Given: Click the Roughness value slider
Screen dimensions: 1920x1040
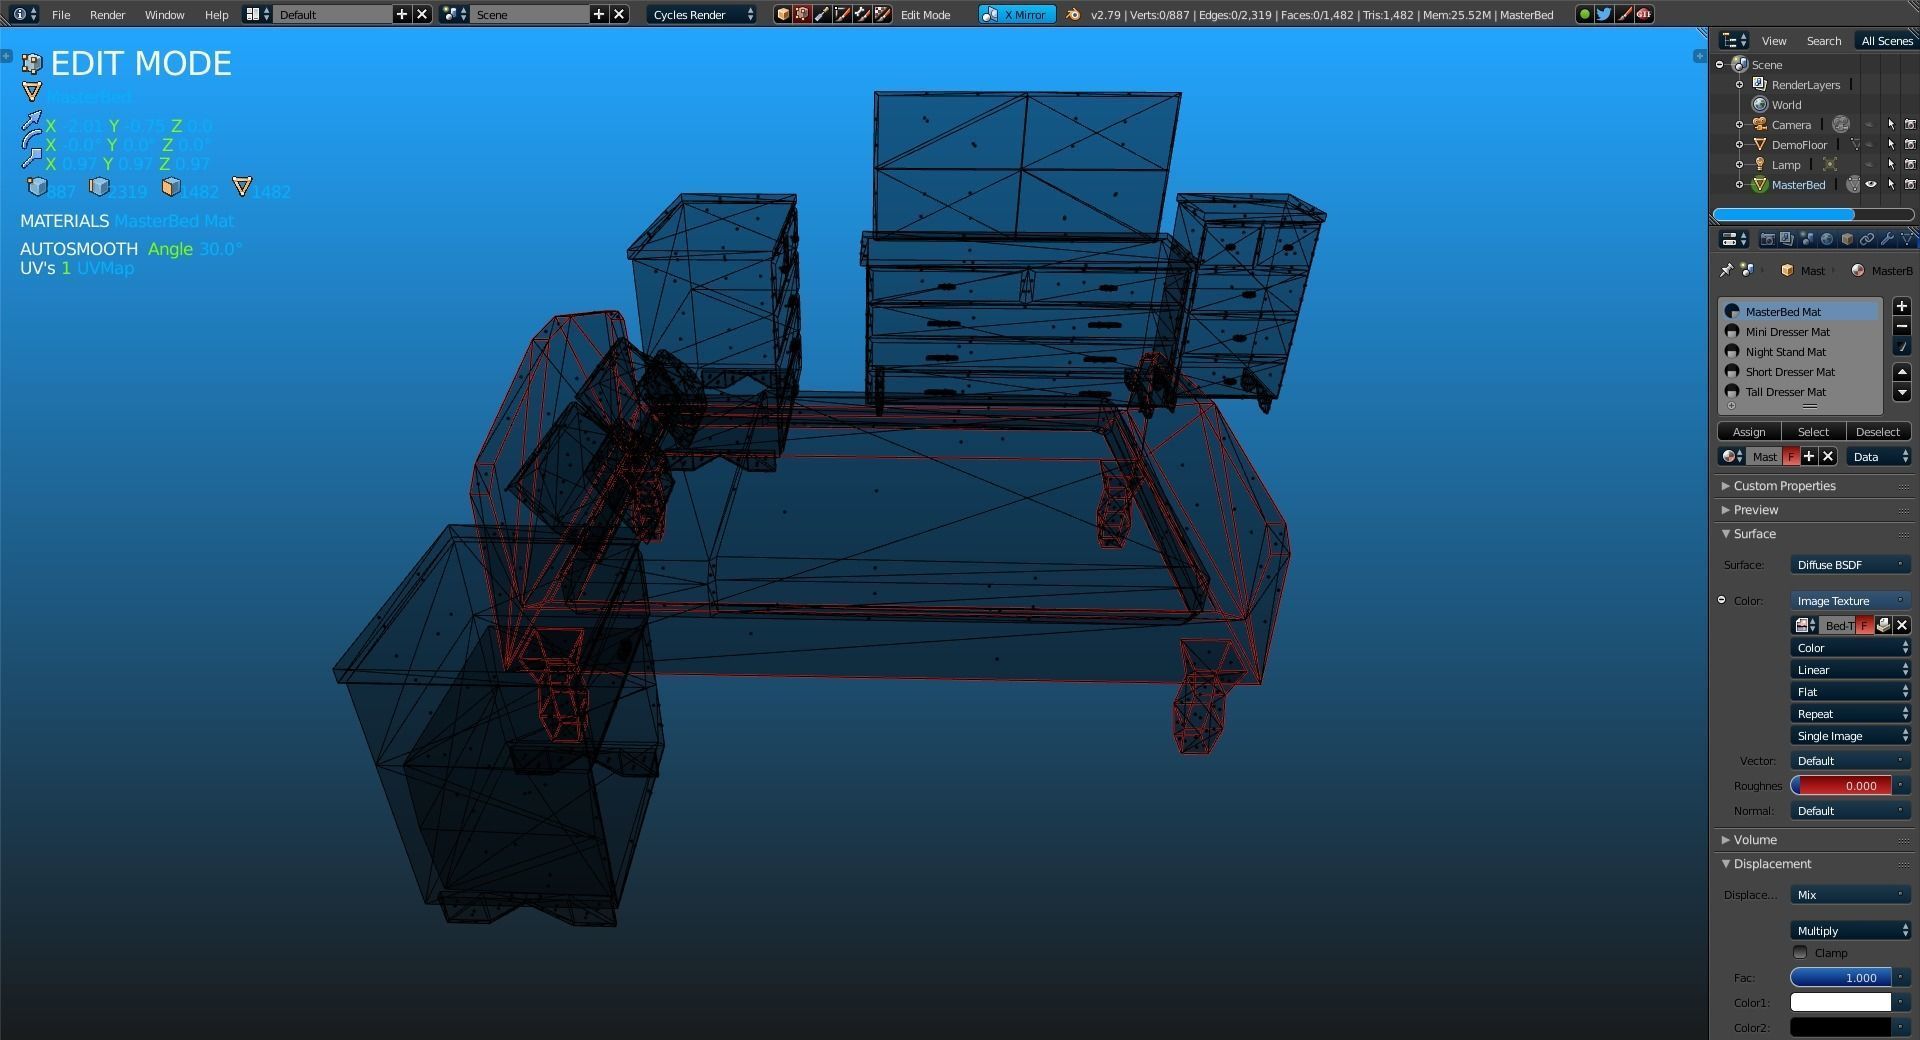Looking at the screenshot, I should pyautogui.click(x=1841, y=786).
